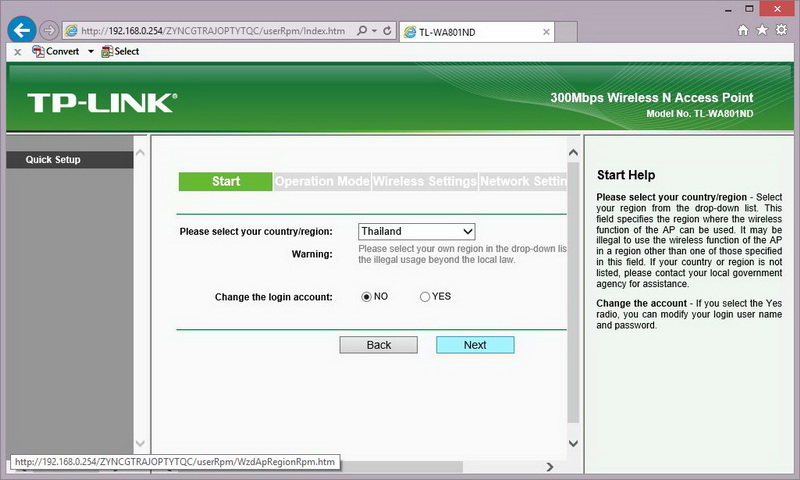Screen dimensions: 800x480
Task: Click the address bar URL field
Action: tap(213, 31)
